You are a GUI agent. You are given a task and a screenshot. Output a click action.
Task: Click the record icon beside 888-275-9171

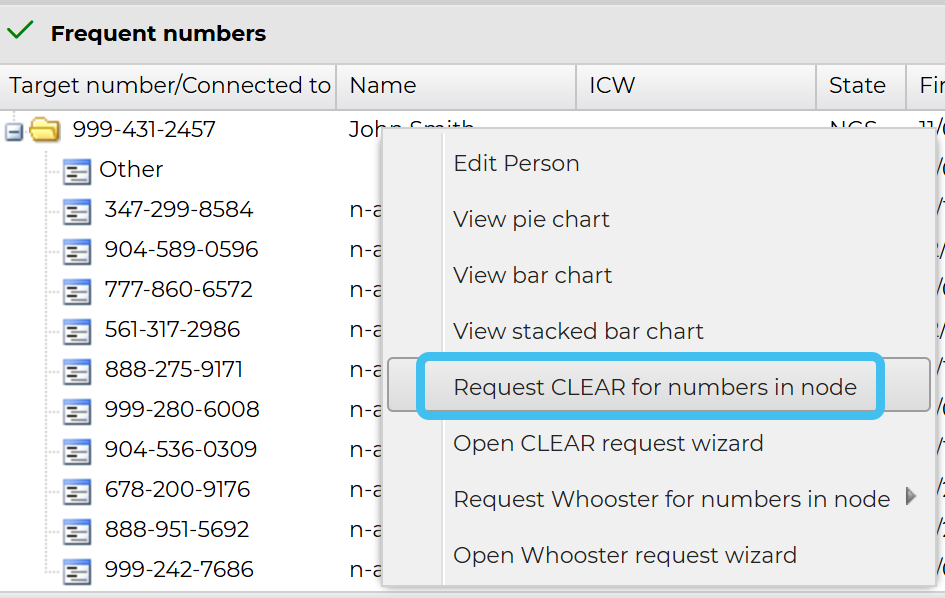[77, 371]
